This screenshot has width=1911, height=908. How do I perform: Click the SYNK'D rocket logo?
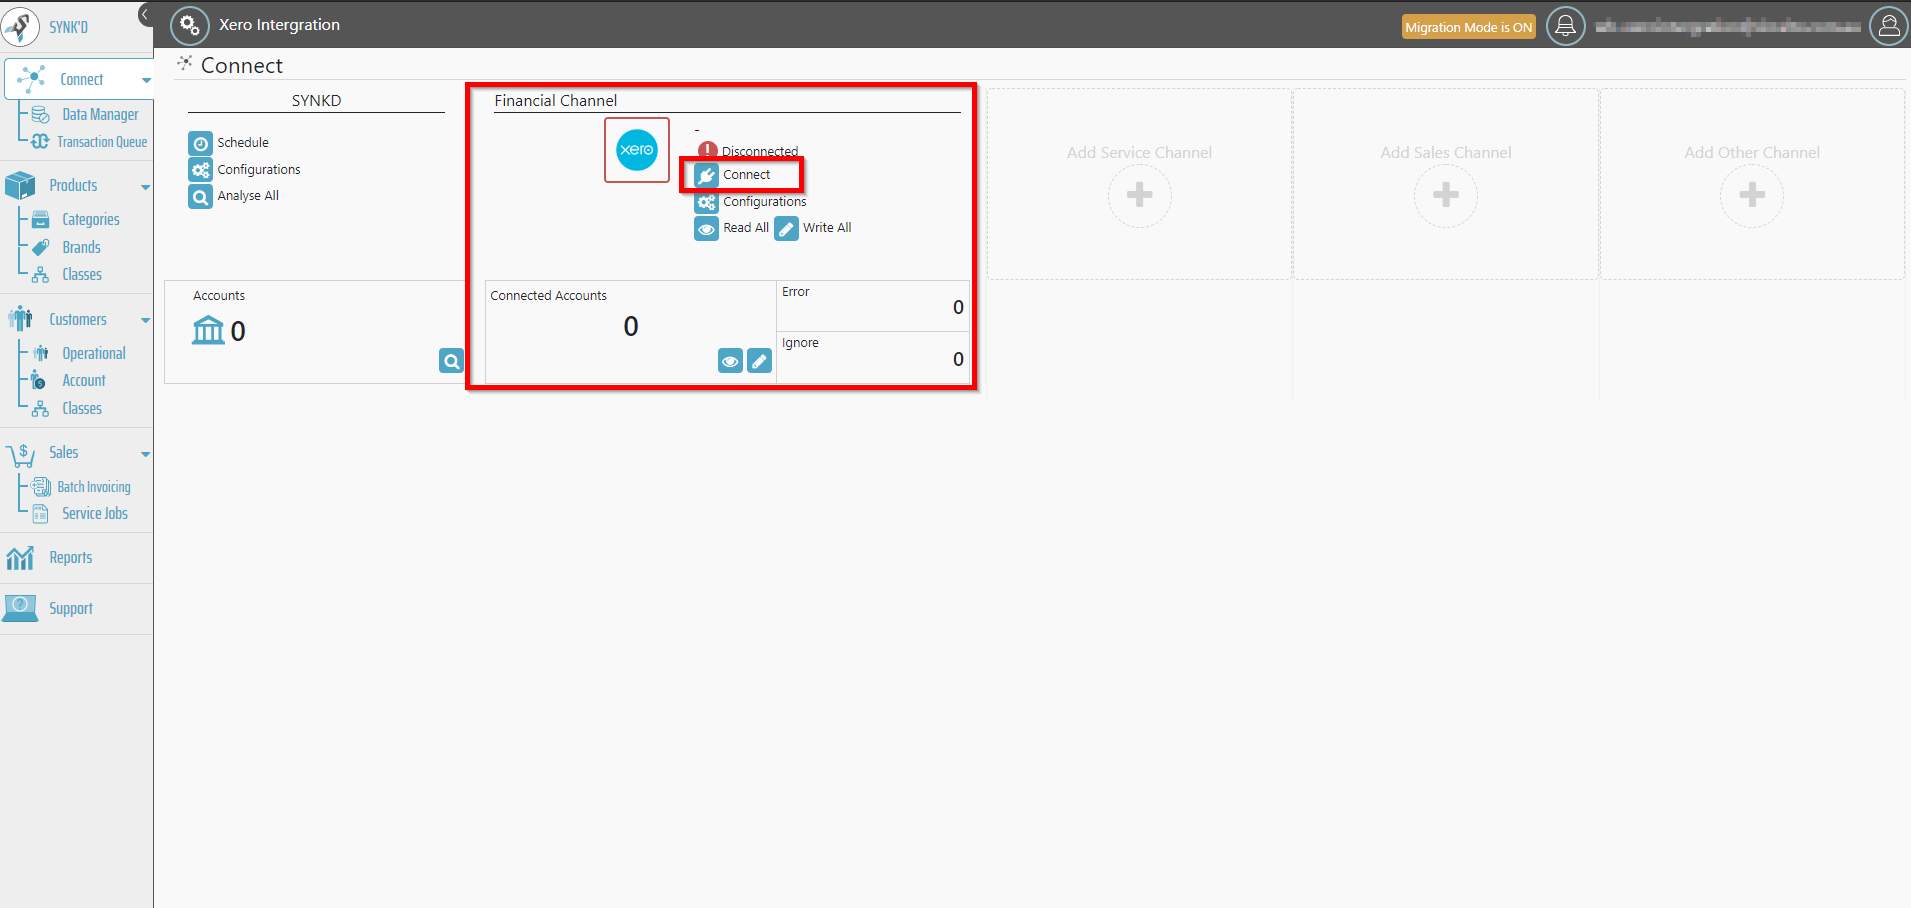pyautogui.click(x=21, y=27)
